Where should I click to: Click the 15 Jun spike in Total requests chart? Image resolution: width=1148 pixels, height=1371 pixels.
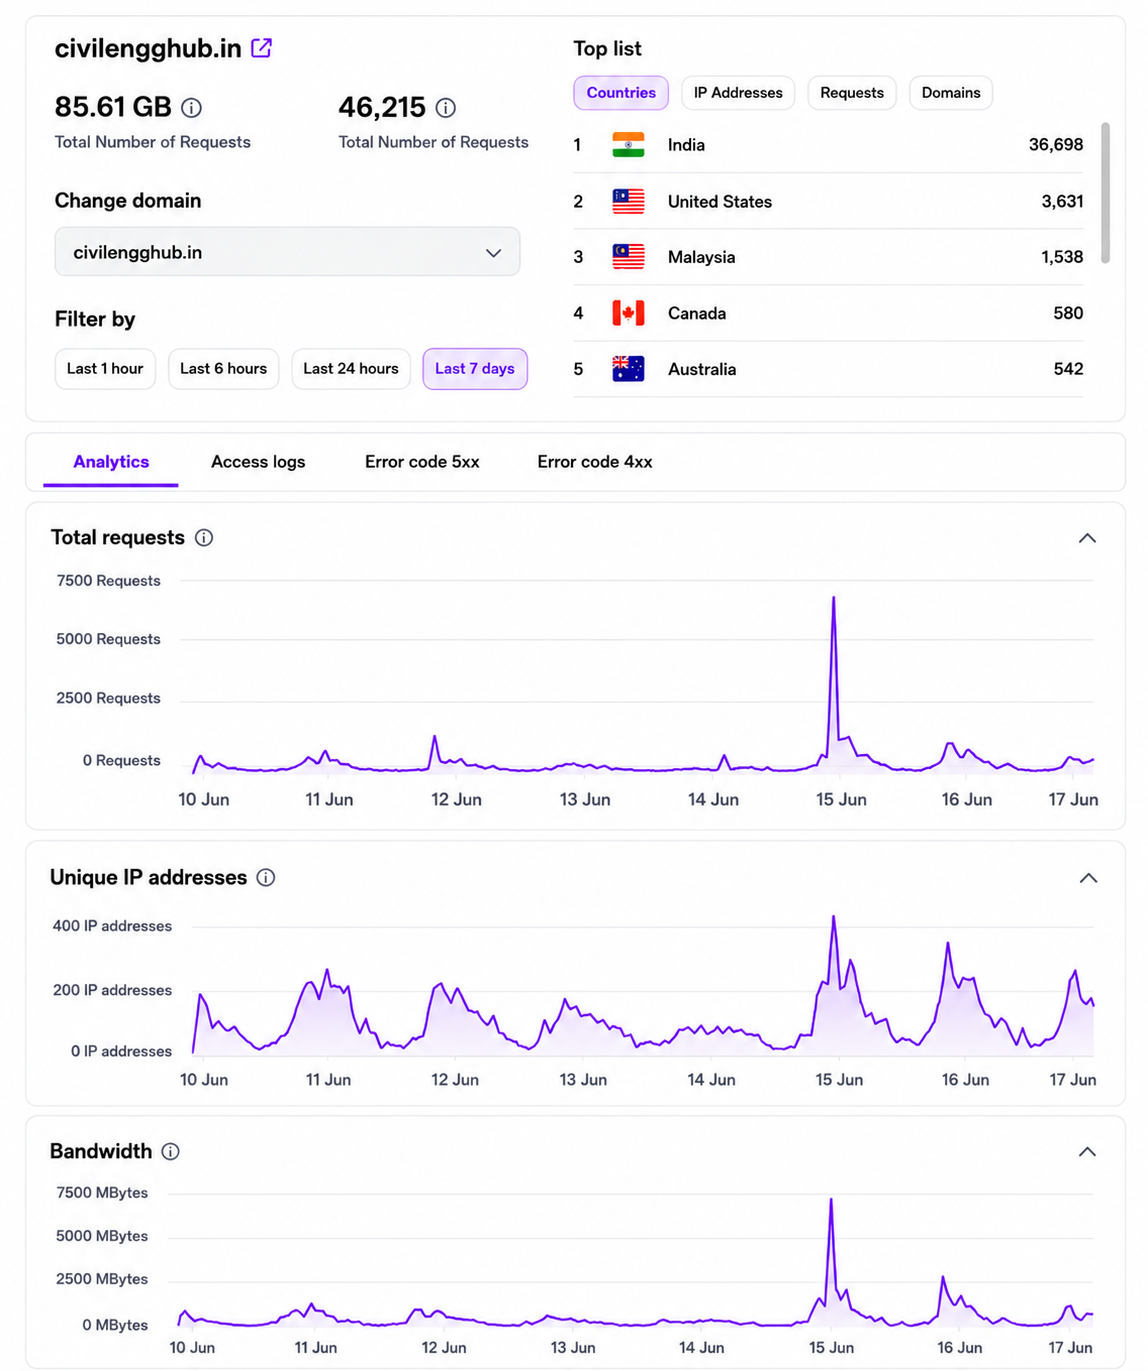pos(833,599)
